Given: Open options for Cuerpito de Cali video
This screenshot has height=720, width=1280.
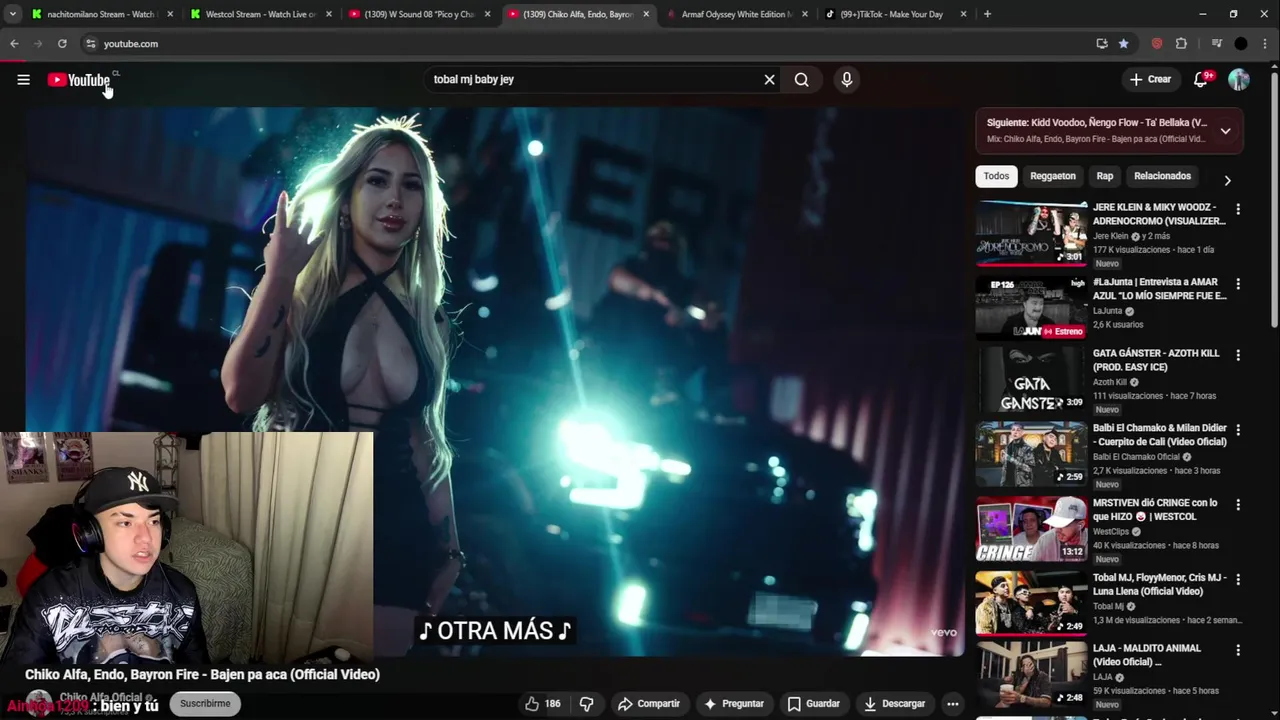Looking at the screenshot, I should tap(1238, 430).
